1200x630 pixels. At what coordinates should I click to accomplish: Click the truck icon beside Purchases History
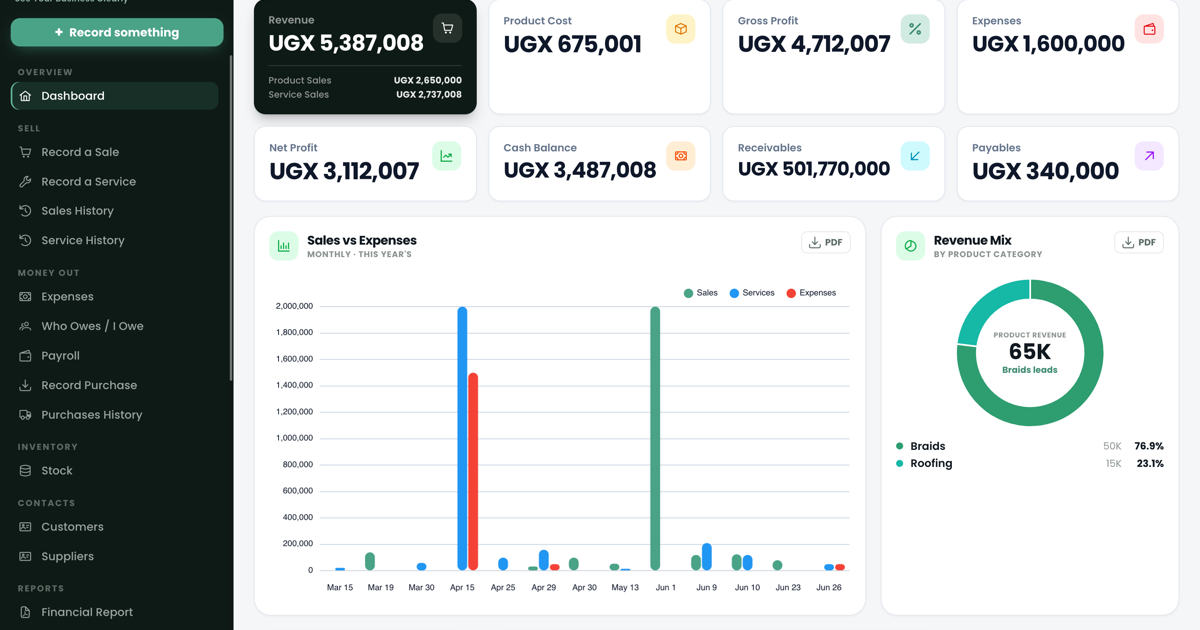pos(26,415)
